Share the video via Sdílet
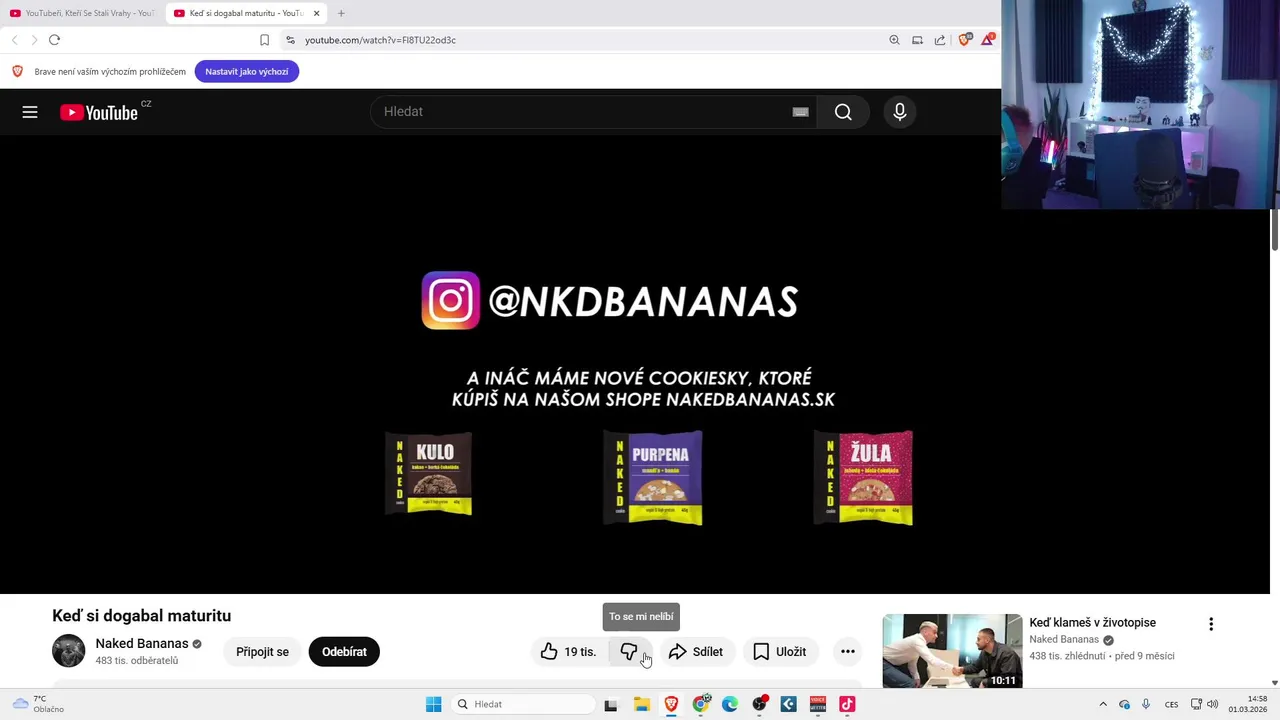Screen dimensions: 1280x720 pos(696,652)
